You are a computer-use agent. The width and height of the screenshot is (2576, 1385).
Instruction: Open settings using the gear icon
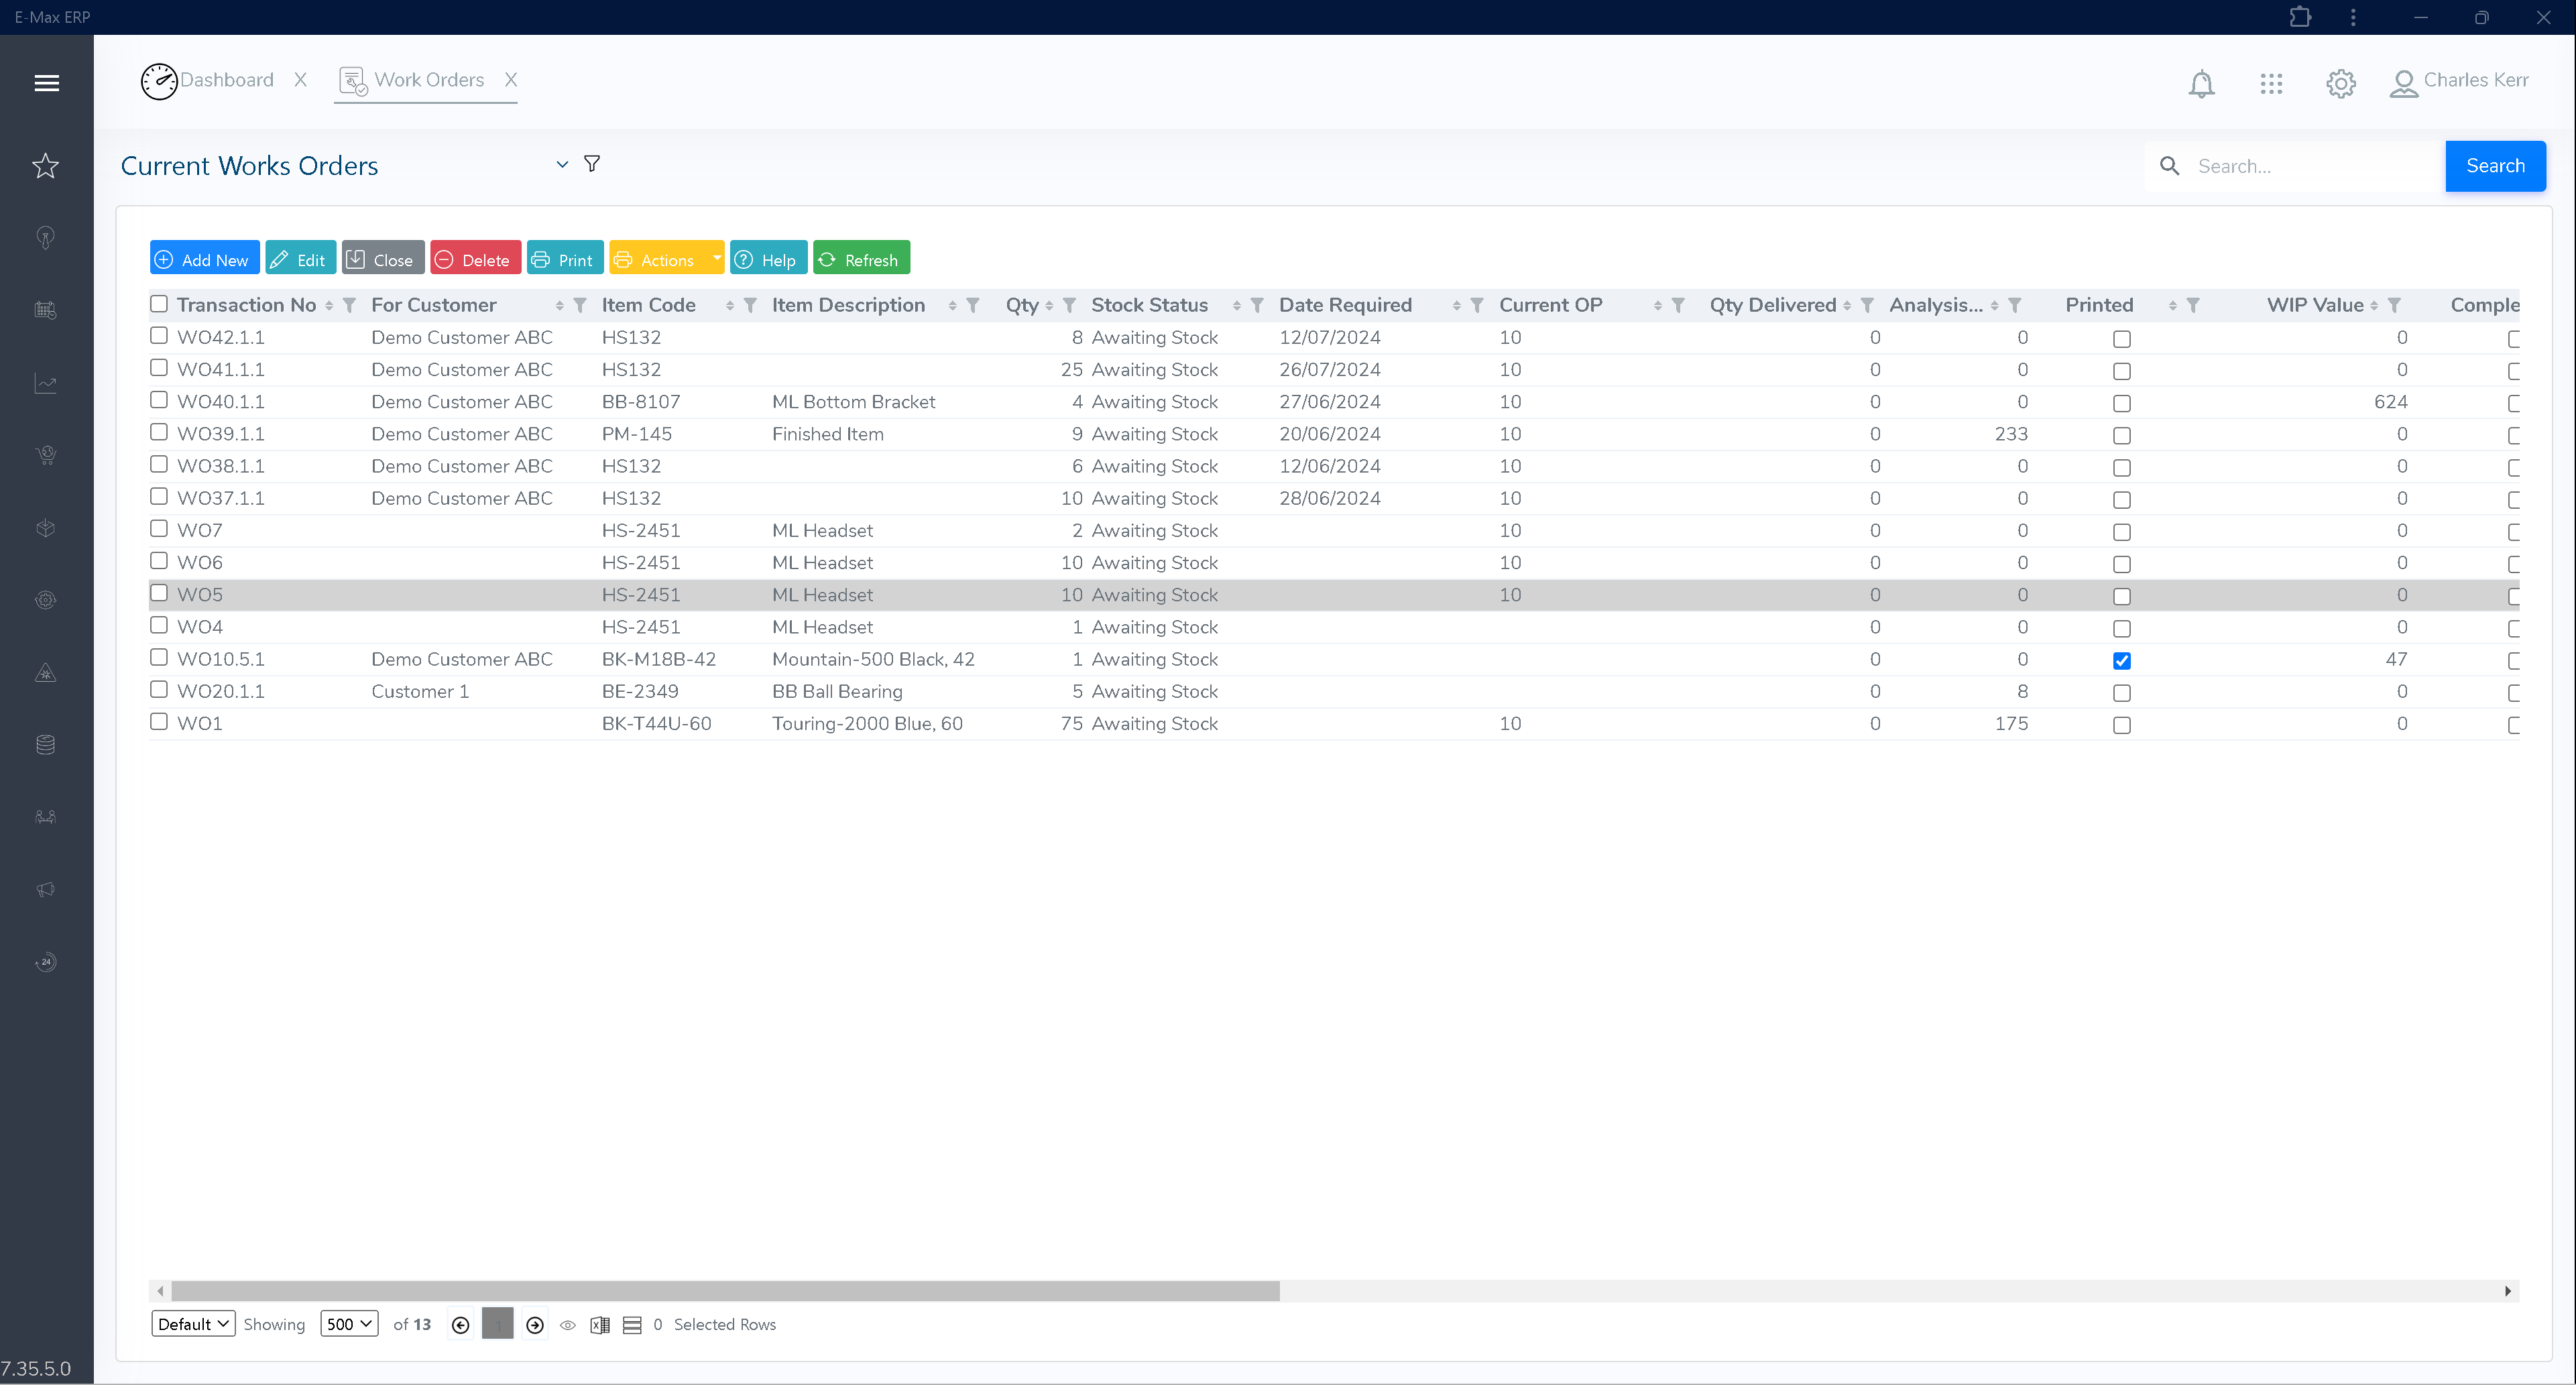pyautogui.click(x=2340, y=84)
